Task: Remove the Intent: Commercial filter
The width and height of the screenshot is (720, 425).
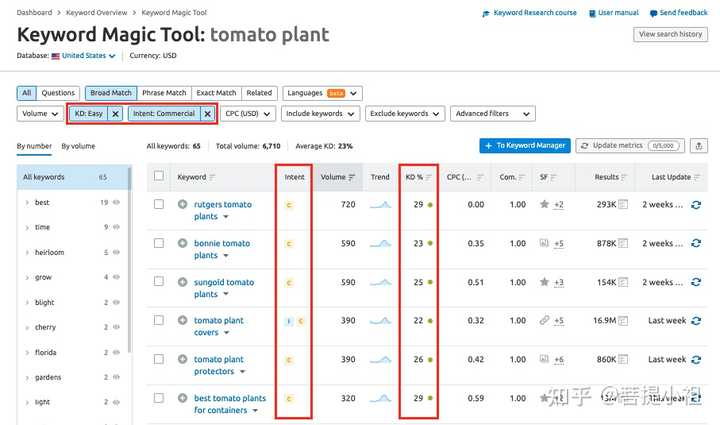Action: click(208, 114)
